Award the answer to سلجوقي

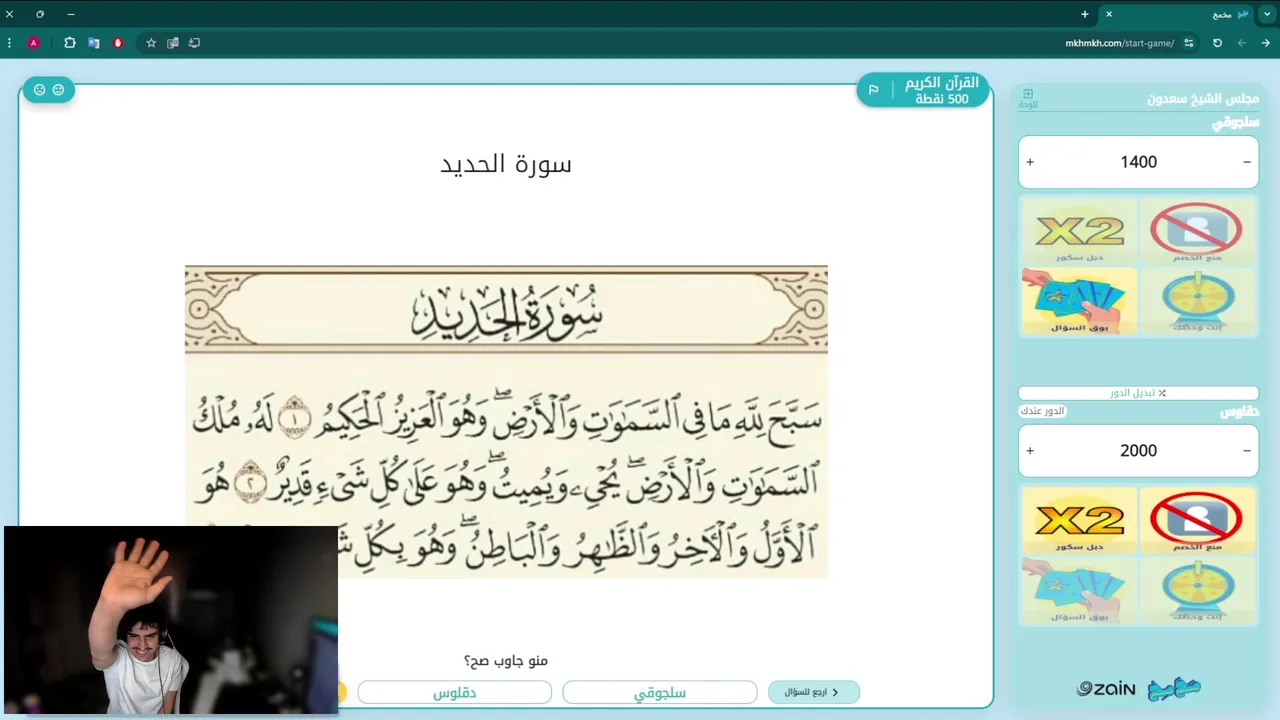click(x=660, y=692)
